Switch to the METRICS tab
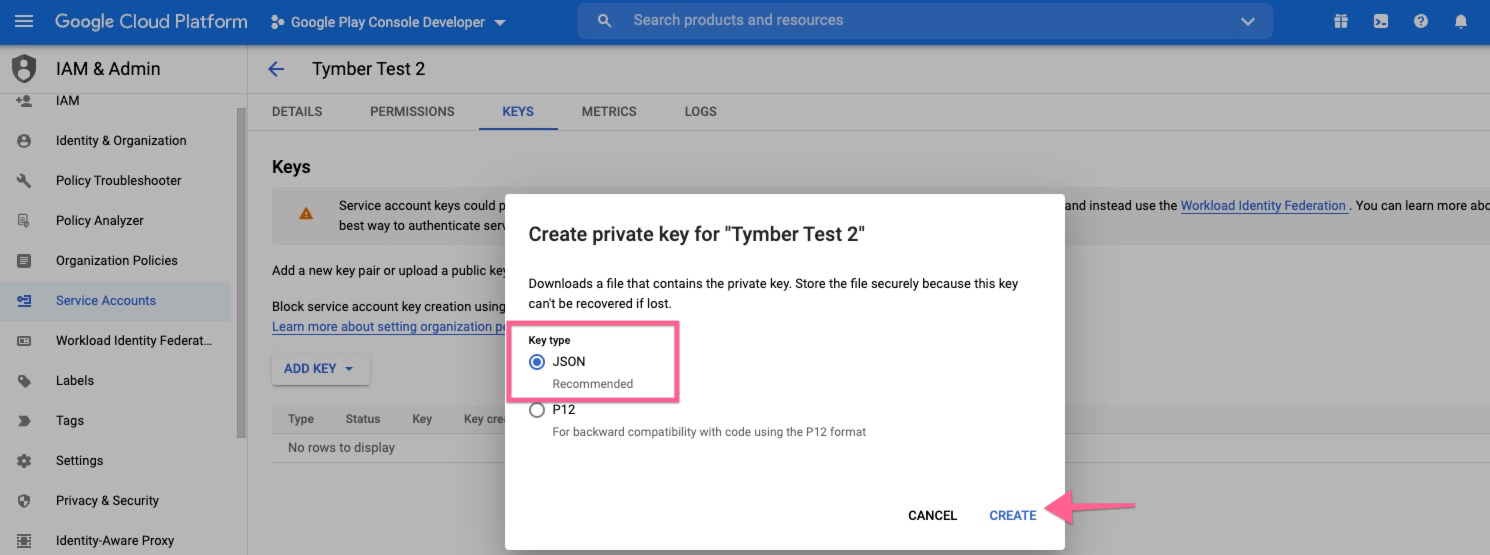1490x555 pixels. (x=609, y=112)
